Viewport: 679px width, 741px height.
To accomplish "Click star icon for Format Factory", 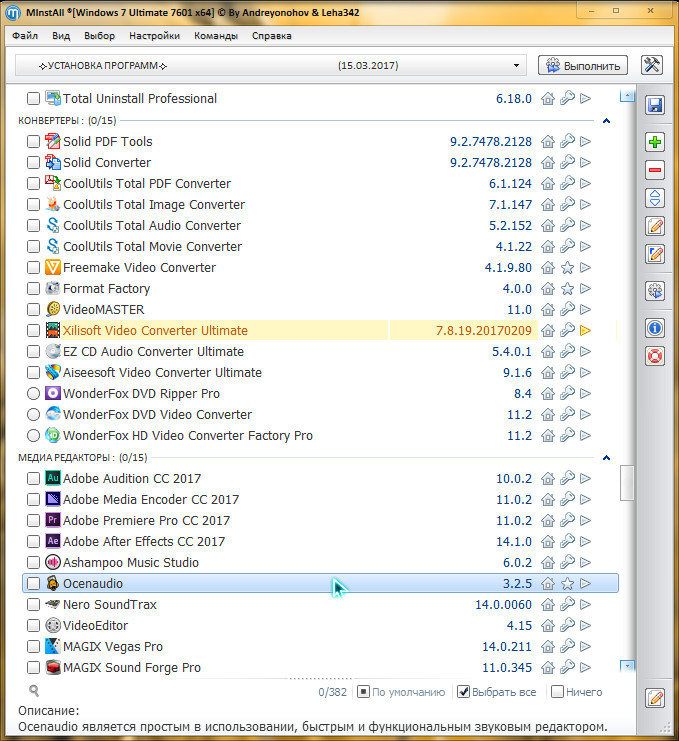I will tap(567, 288).
